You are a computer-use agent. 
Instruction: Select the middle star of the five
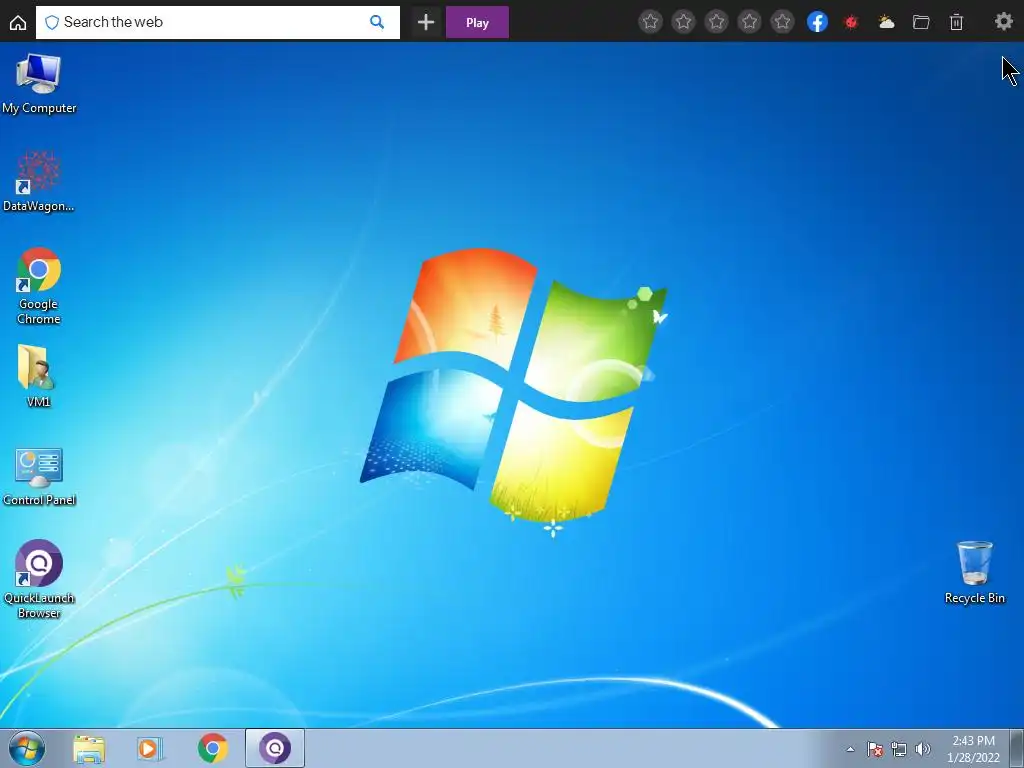716,22
